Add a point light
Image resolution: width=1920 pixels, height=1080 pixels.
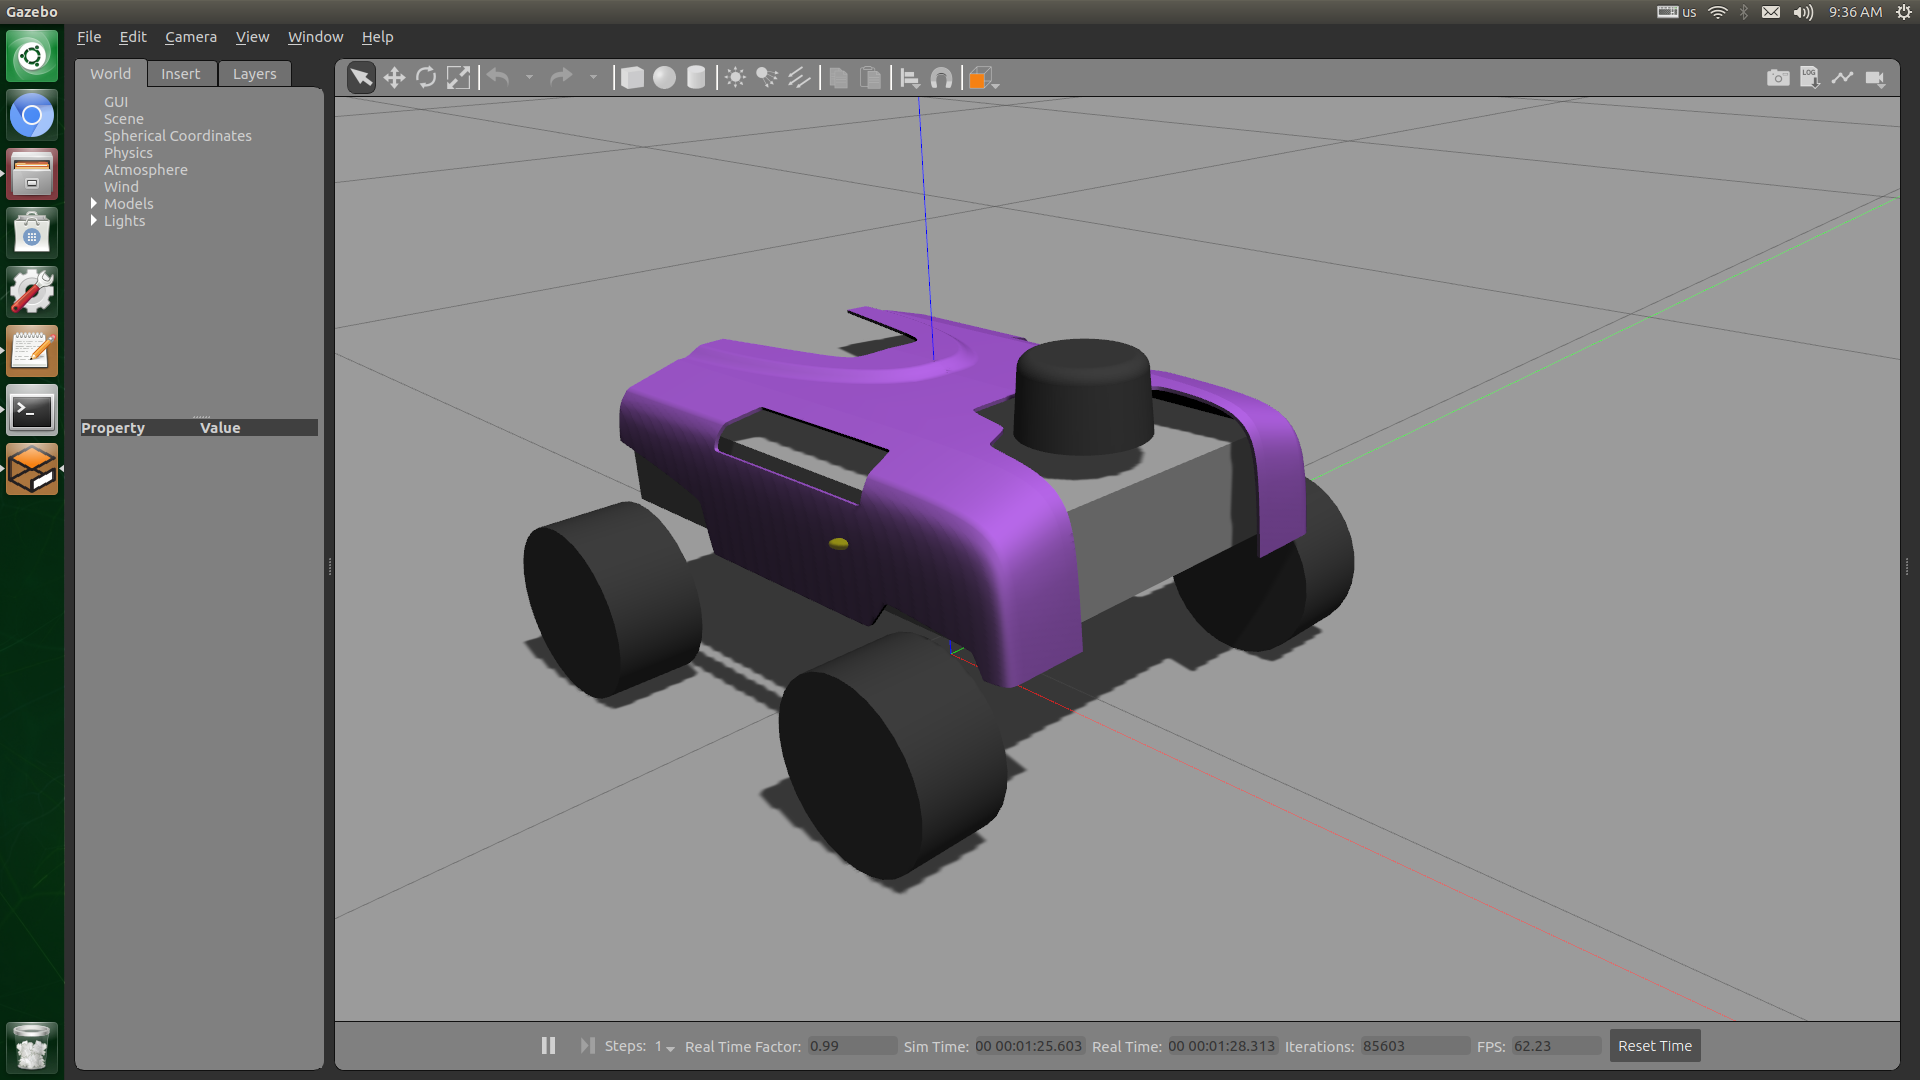[735, 78]
